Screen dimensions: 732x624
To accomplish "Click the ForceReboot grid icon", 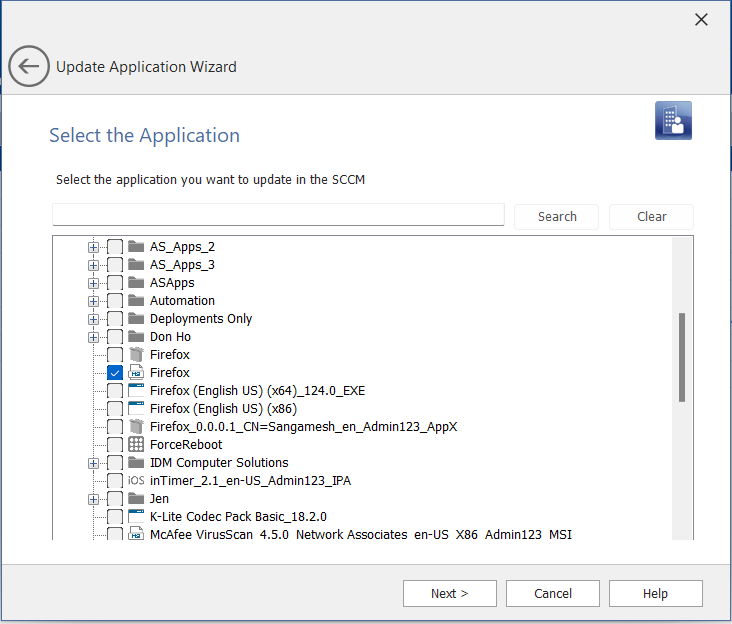I will coord(136,445).
